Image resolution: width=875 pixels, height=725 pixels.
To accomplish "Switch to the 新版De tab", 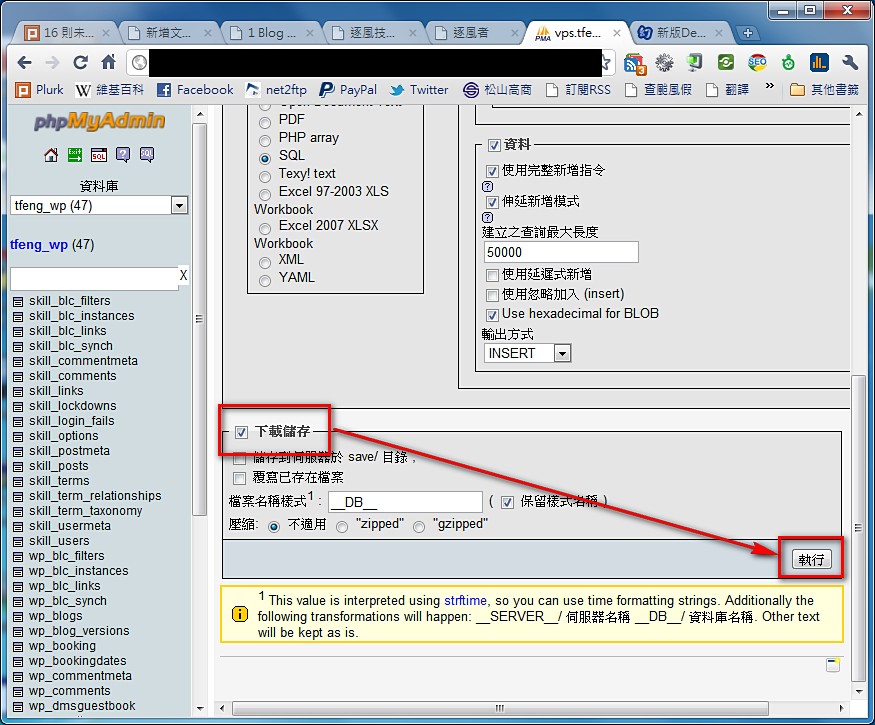I will 680,33.
